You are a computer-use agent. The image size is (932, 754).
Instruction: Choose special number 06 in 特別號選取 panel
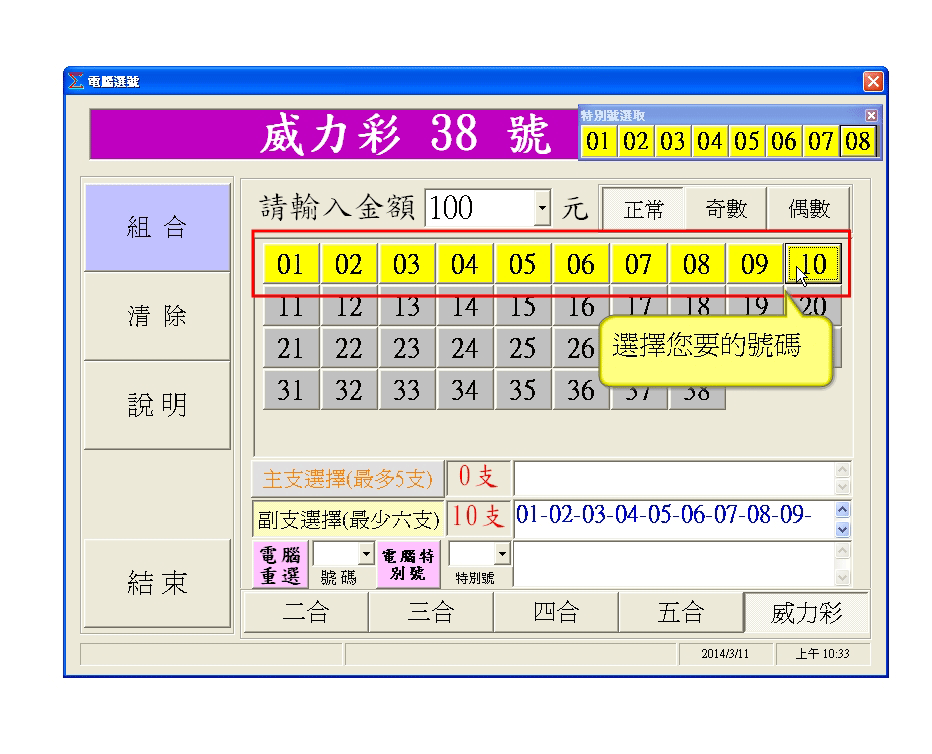783,141
